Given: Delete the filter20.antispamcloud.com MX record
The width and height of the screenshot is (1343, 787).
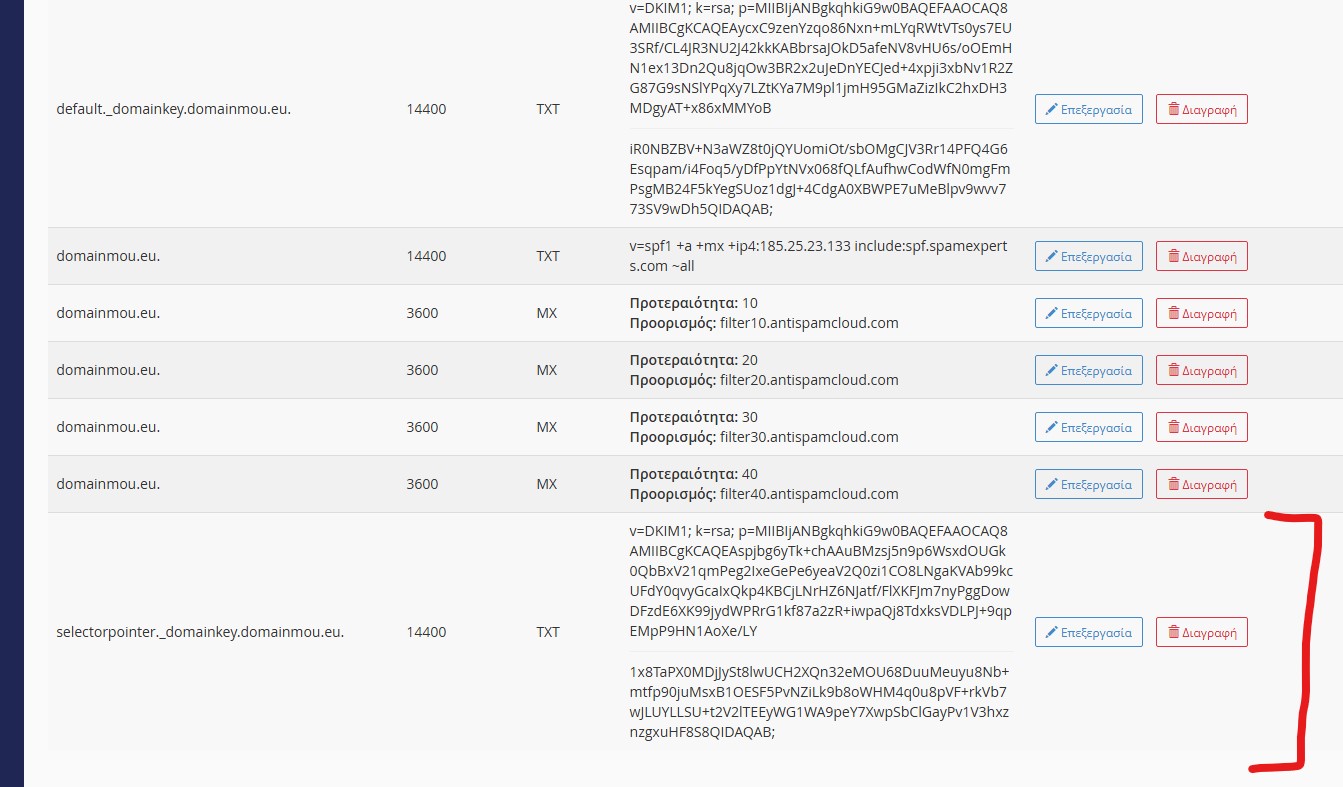Looking at the screenshot, I should click(1201, 370).
